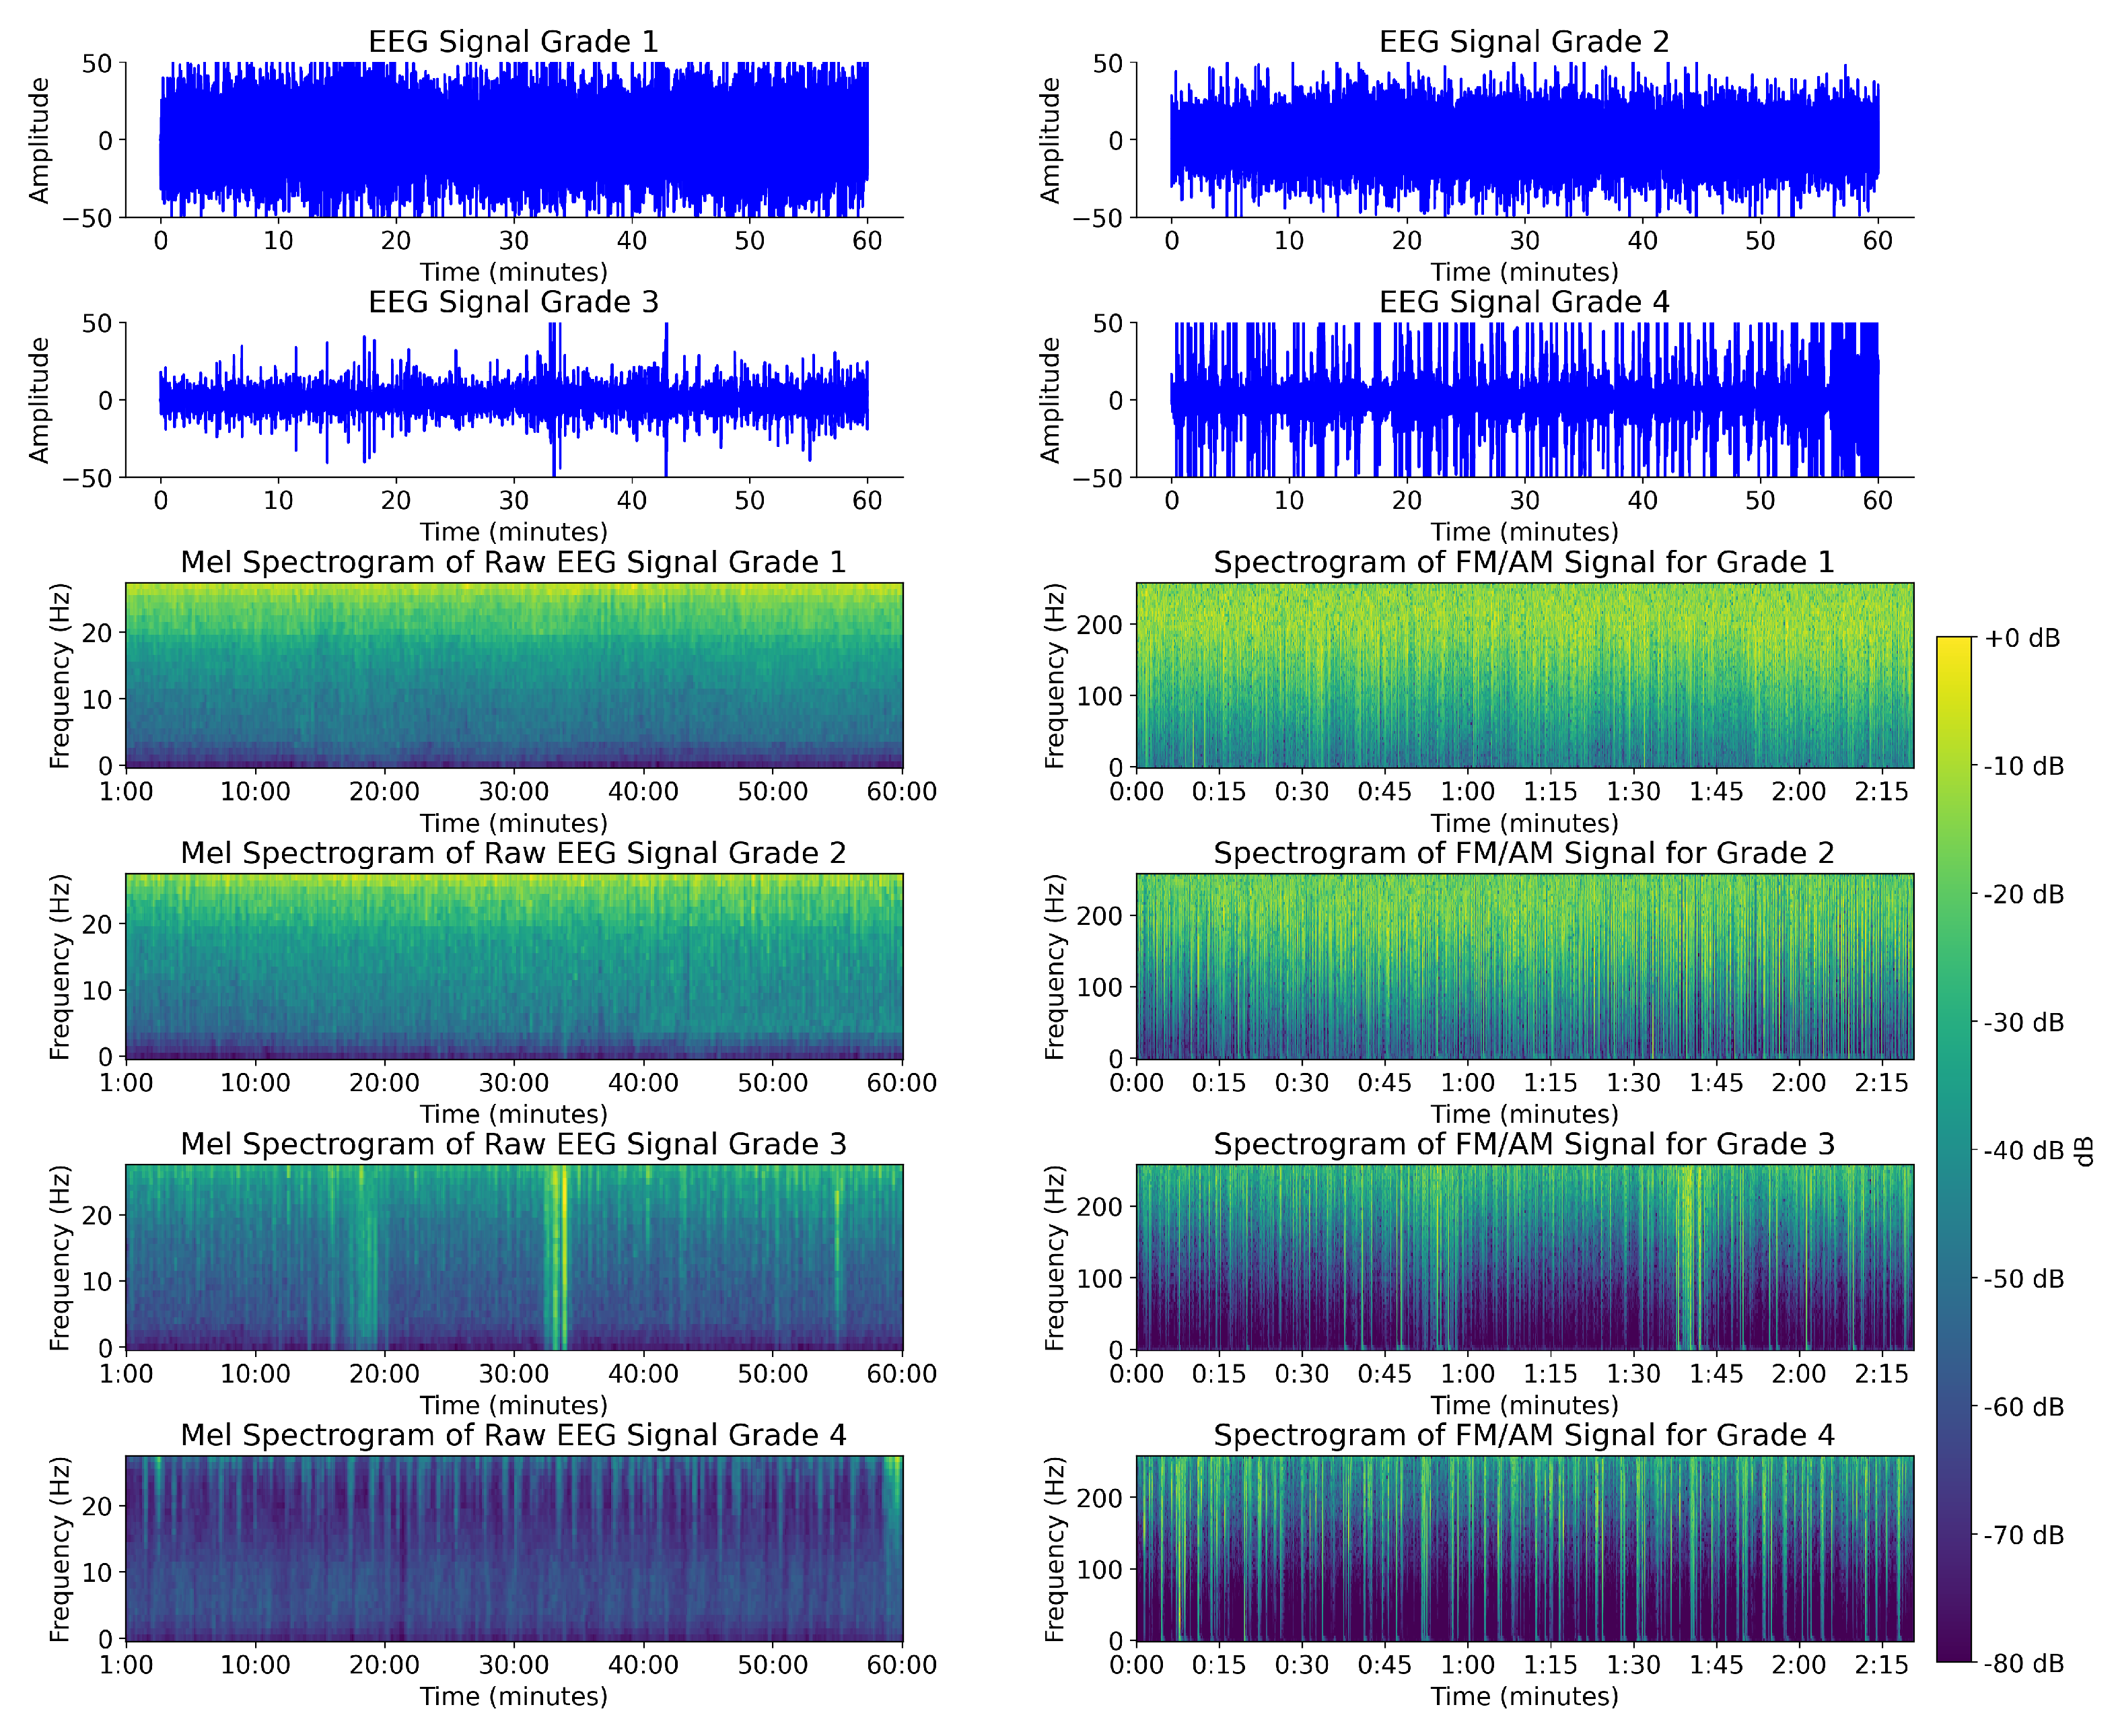Click the EEG Signal Grade 3 waveform
Screen dimensions: 2118x1736
514,400
